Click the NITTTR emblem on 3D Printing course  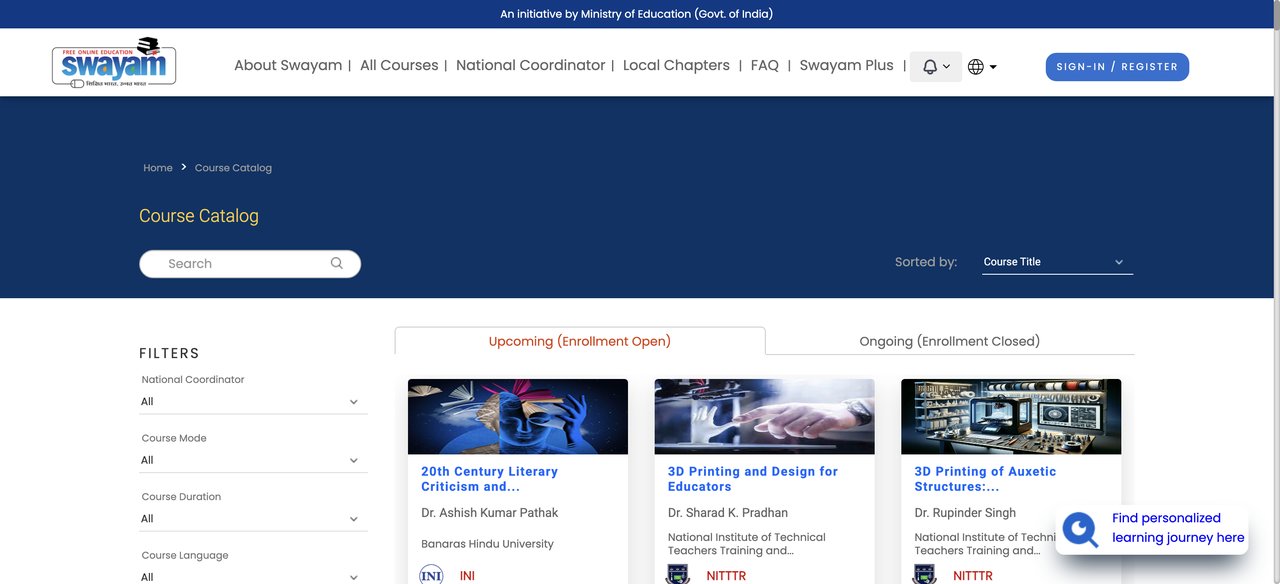click(x=677, y=574)
